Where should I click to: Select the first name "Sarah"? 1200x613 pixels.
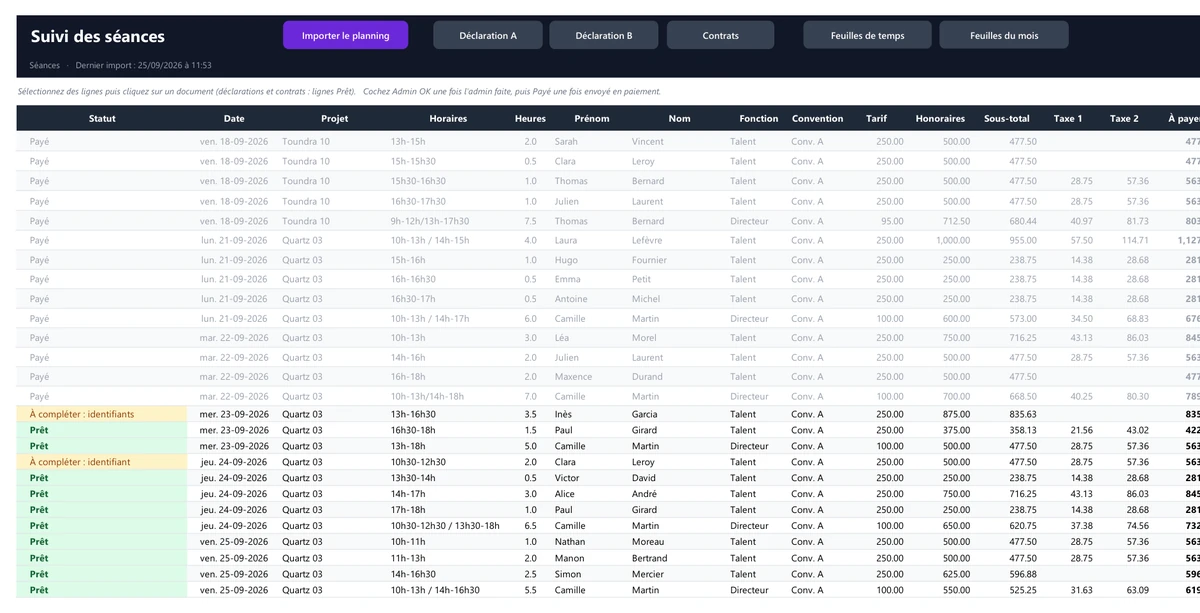click(567, 142)
